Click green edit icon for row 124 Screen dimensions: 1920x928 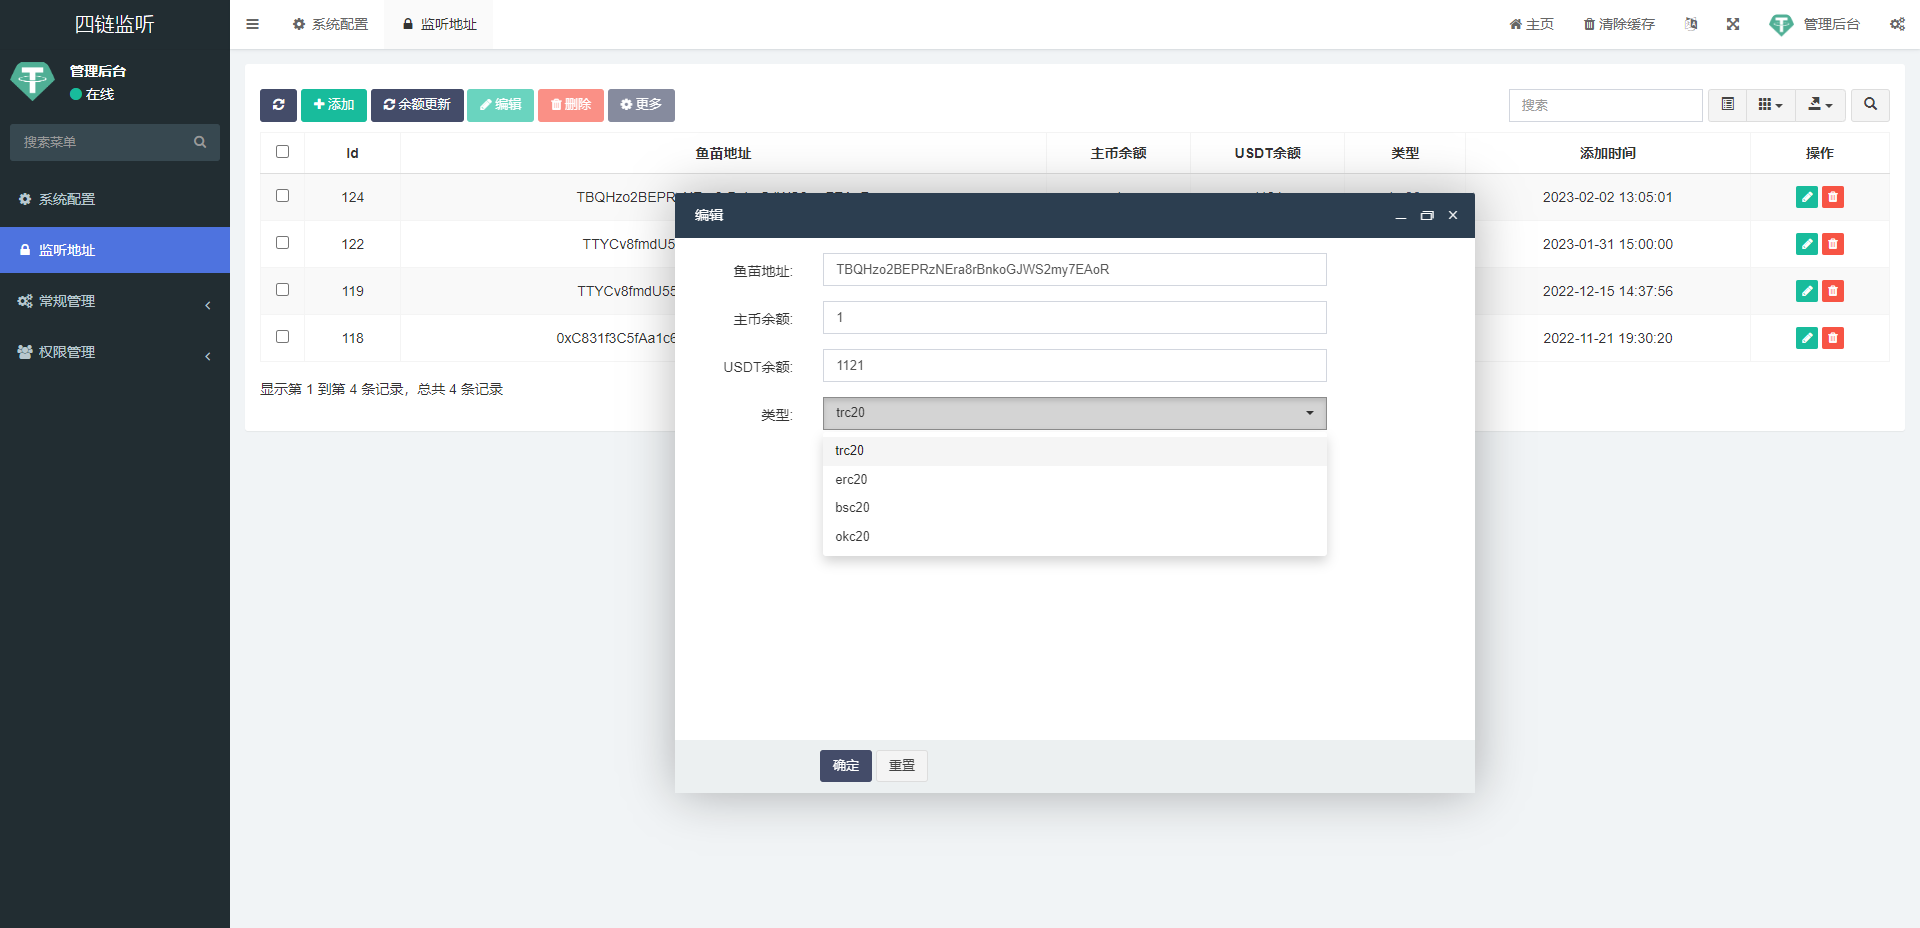click(1806, 197)
